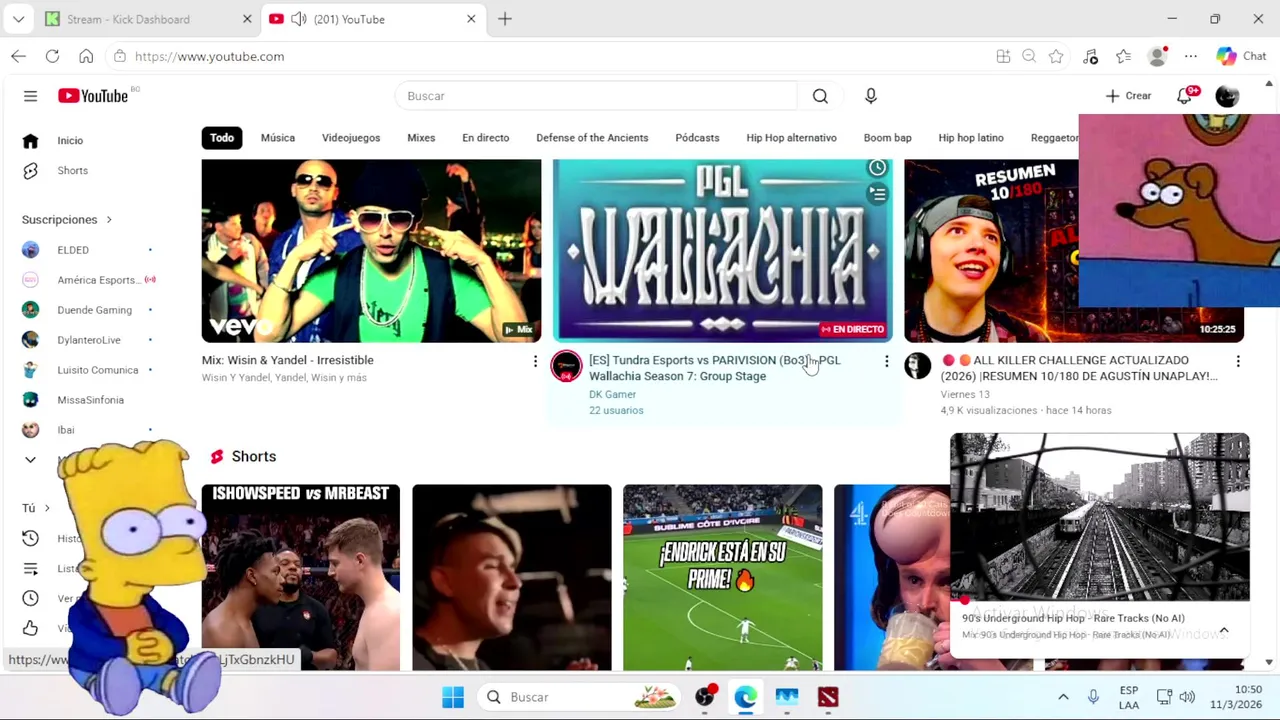Open browser home page

click(86, 56)
